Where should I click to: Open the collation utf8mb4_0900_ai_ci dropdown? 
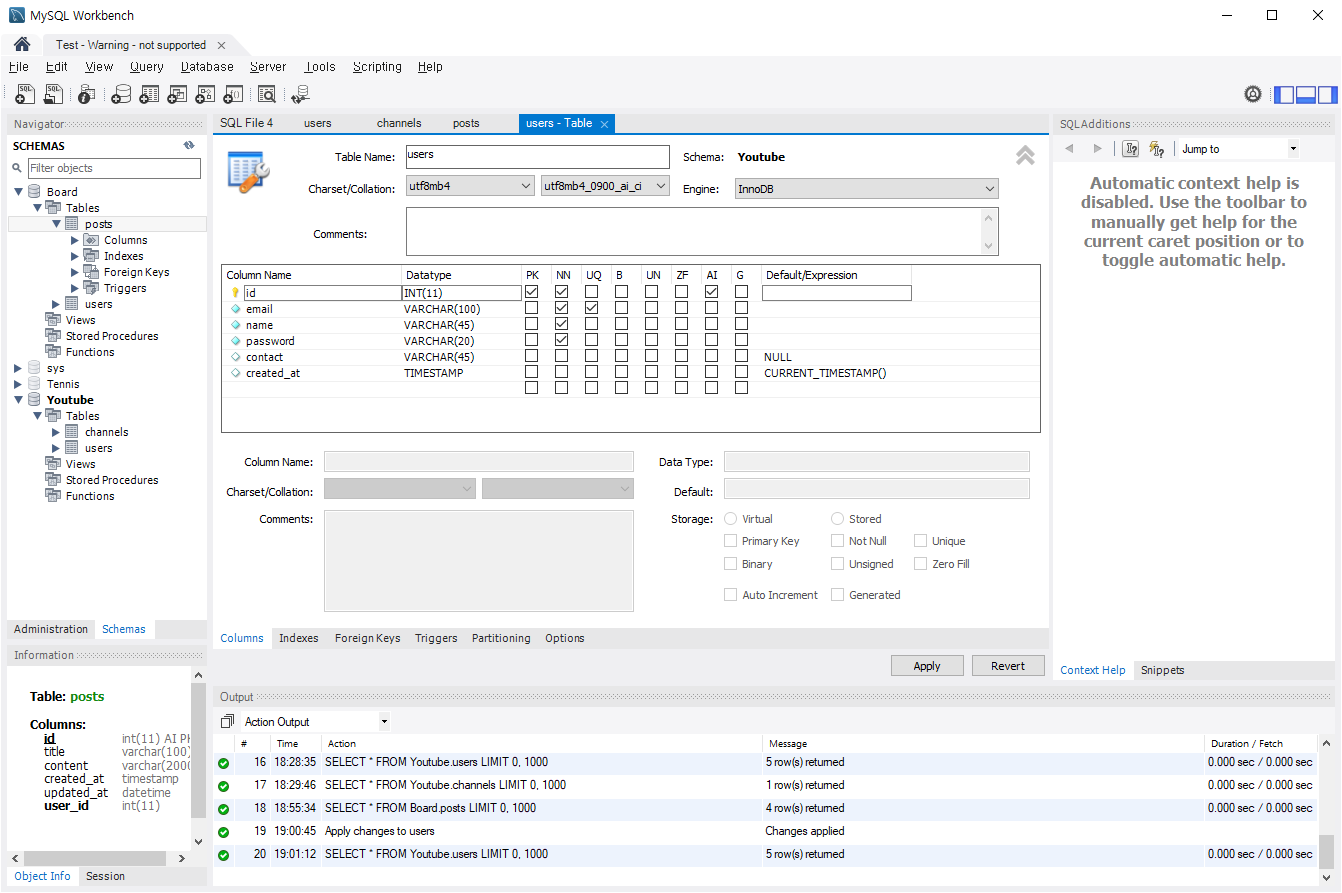coord(605,186)
